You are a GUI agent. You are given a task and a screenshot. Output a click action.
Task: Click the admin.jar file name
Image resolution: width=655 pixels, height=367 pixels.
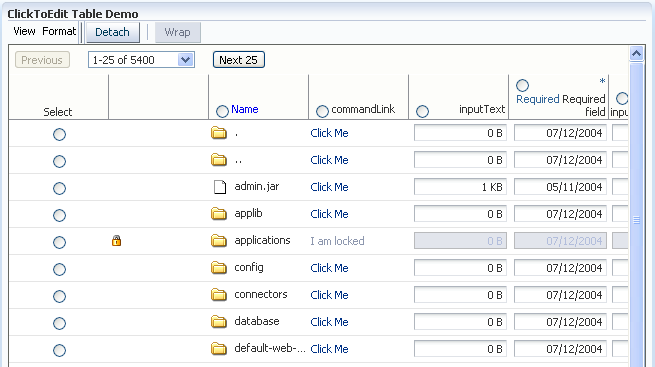256,186
